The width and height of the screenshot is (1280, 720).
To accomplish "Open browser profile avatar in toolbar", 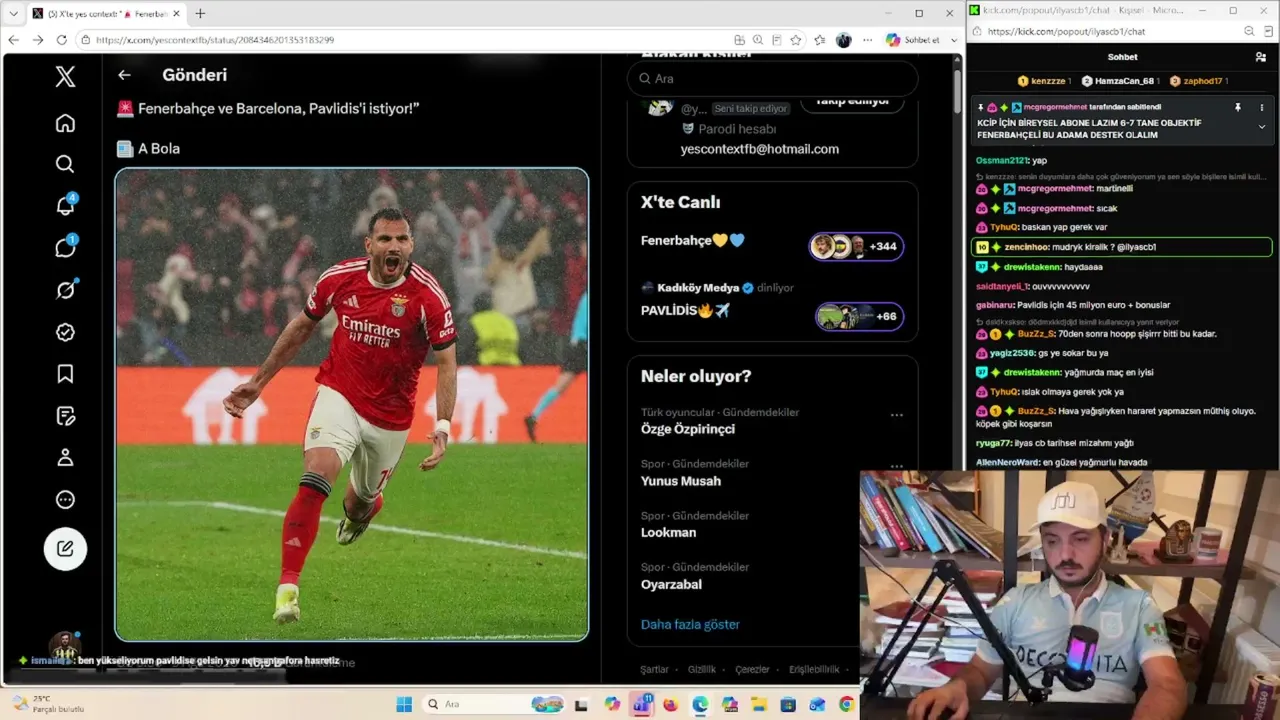I will tap(843, 40).
